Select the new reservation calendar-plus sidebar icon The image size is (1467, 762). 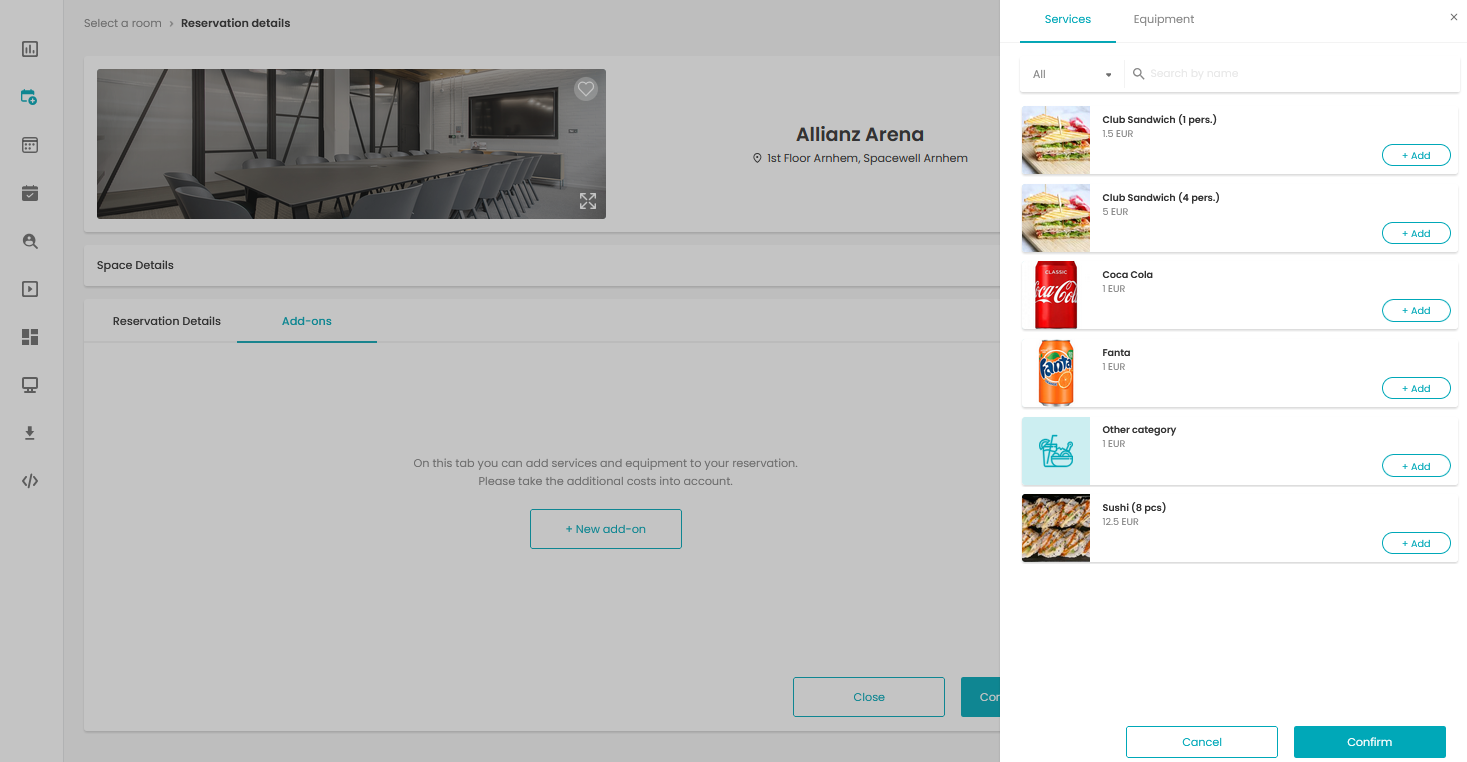(x=30, y=97)
